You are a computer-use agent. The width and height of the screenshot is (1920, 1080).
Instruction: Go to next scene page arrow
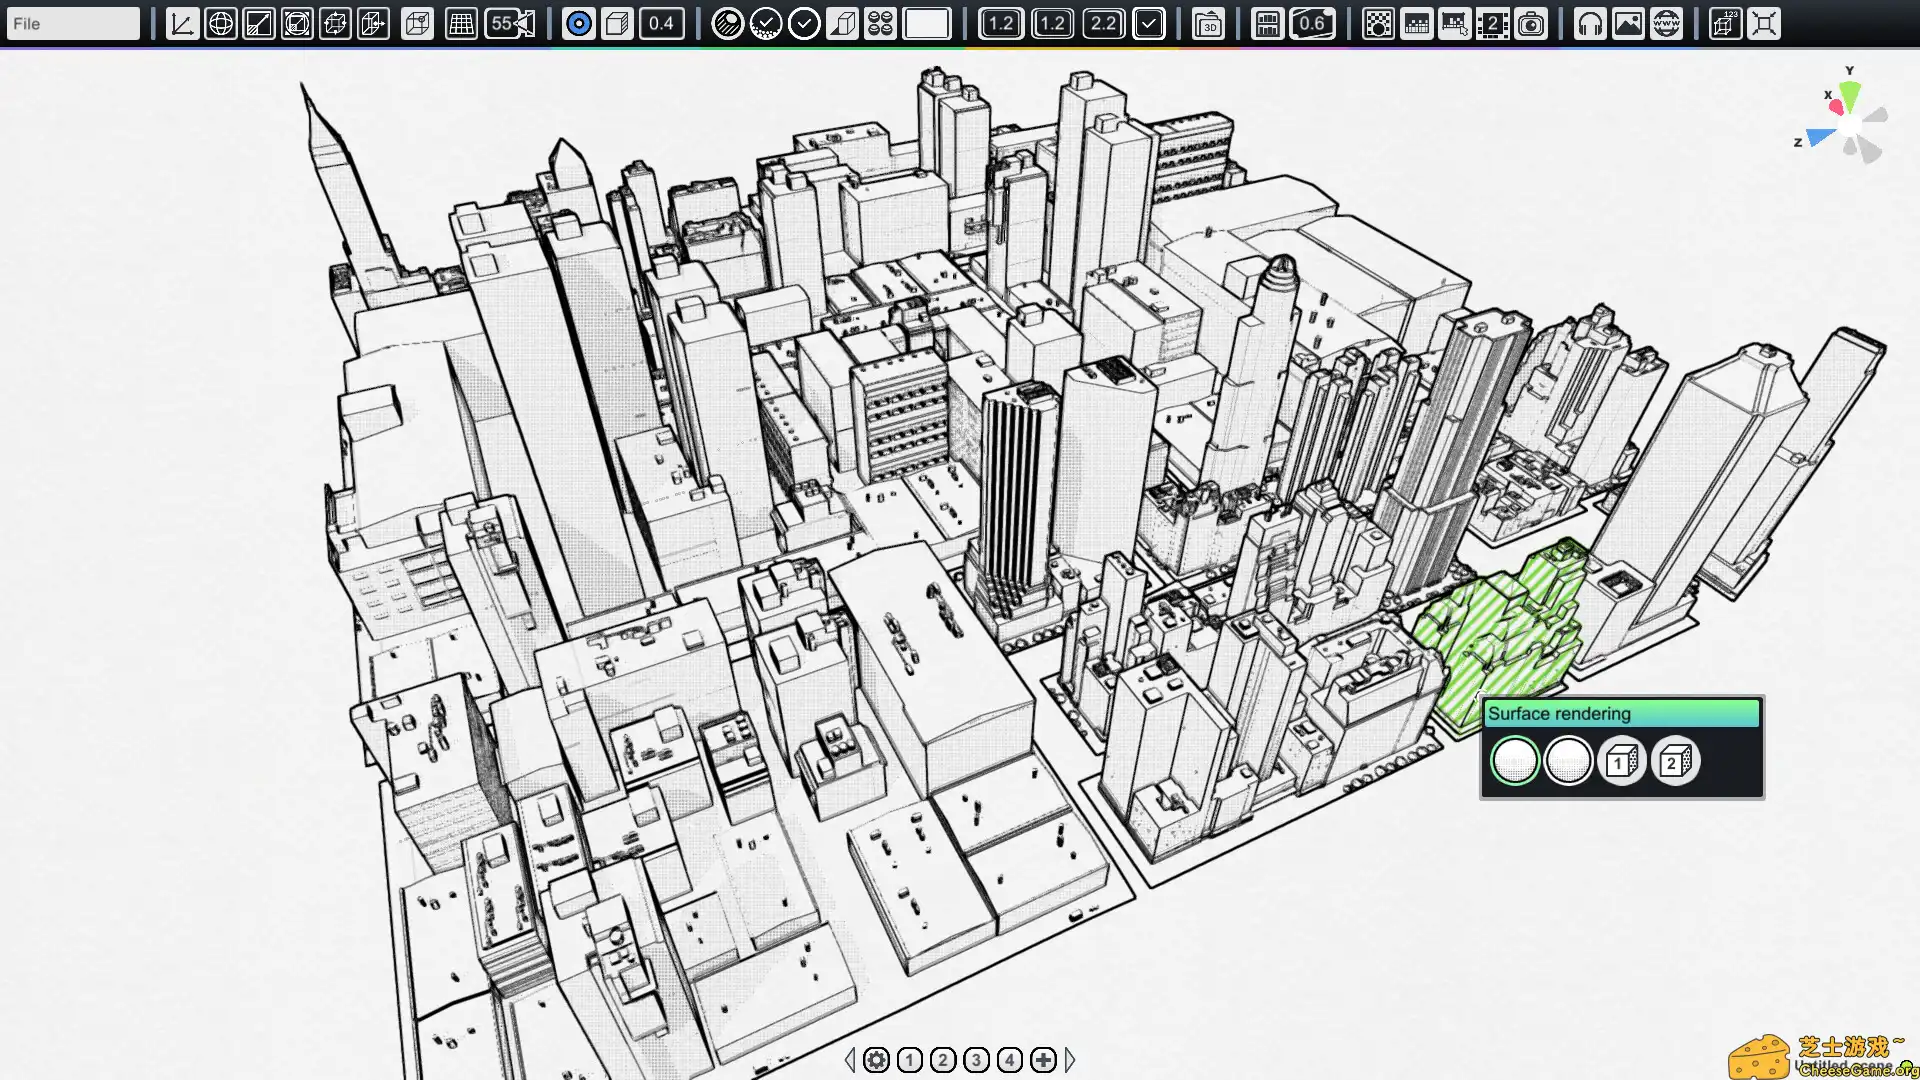(1070, 1060)
